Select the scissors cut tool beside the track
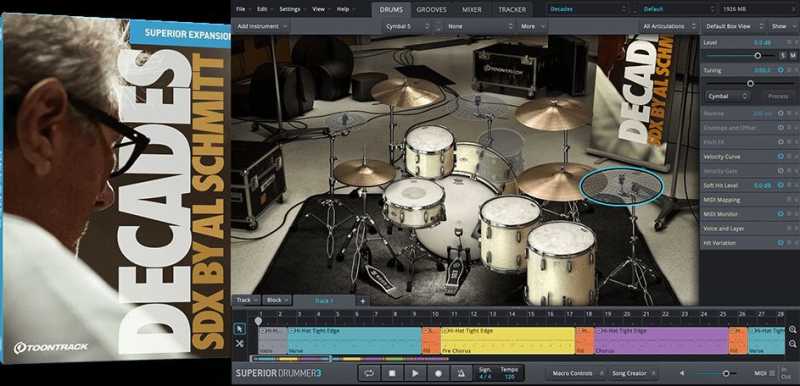 [x=239, y=344]
